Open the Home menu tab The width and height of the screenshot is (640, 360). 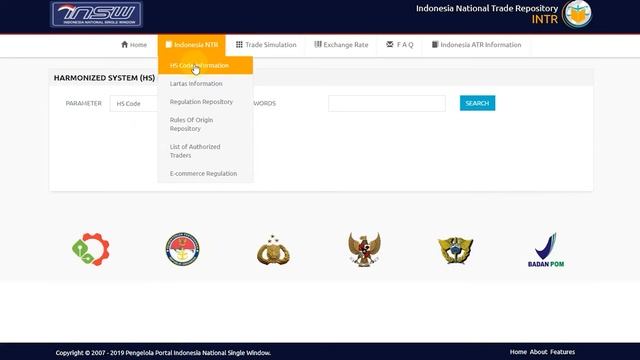coord(134,45)
